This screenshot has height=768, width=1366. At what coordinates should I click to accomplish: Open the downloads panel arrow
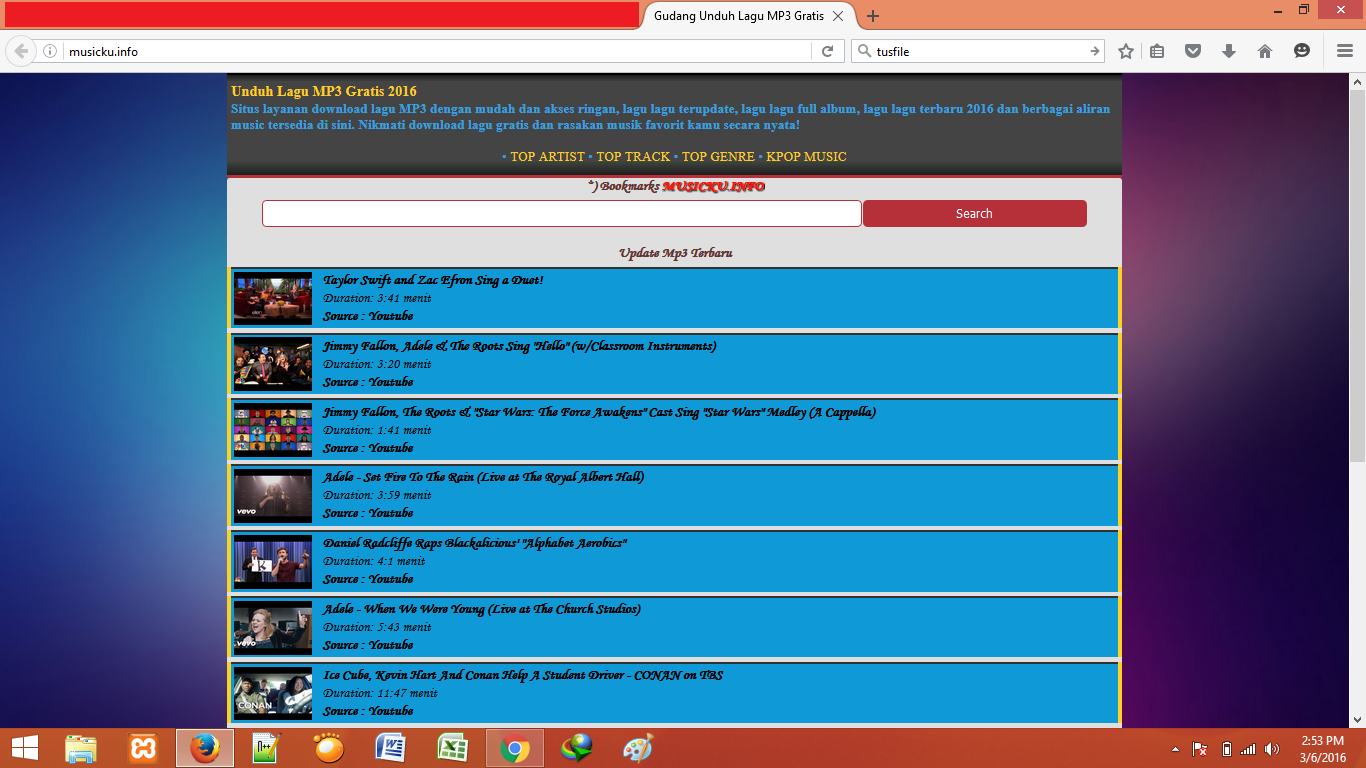click(1229, 51)
